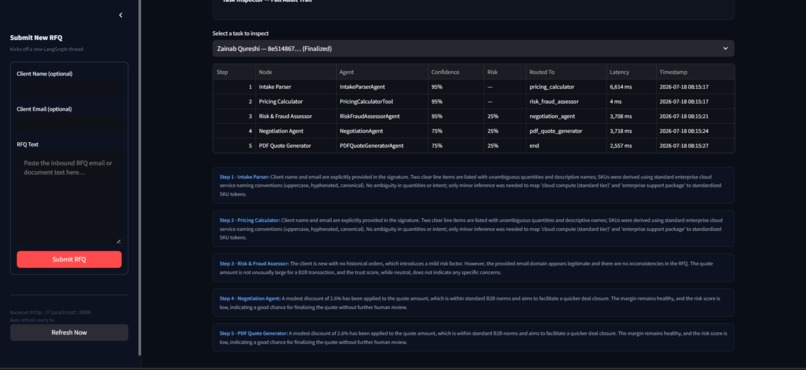Viewport: 806px width, 370px height.
Task: Submit the RFQ with the red button
Action: tap(69, 259)
